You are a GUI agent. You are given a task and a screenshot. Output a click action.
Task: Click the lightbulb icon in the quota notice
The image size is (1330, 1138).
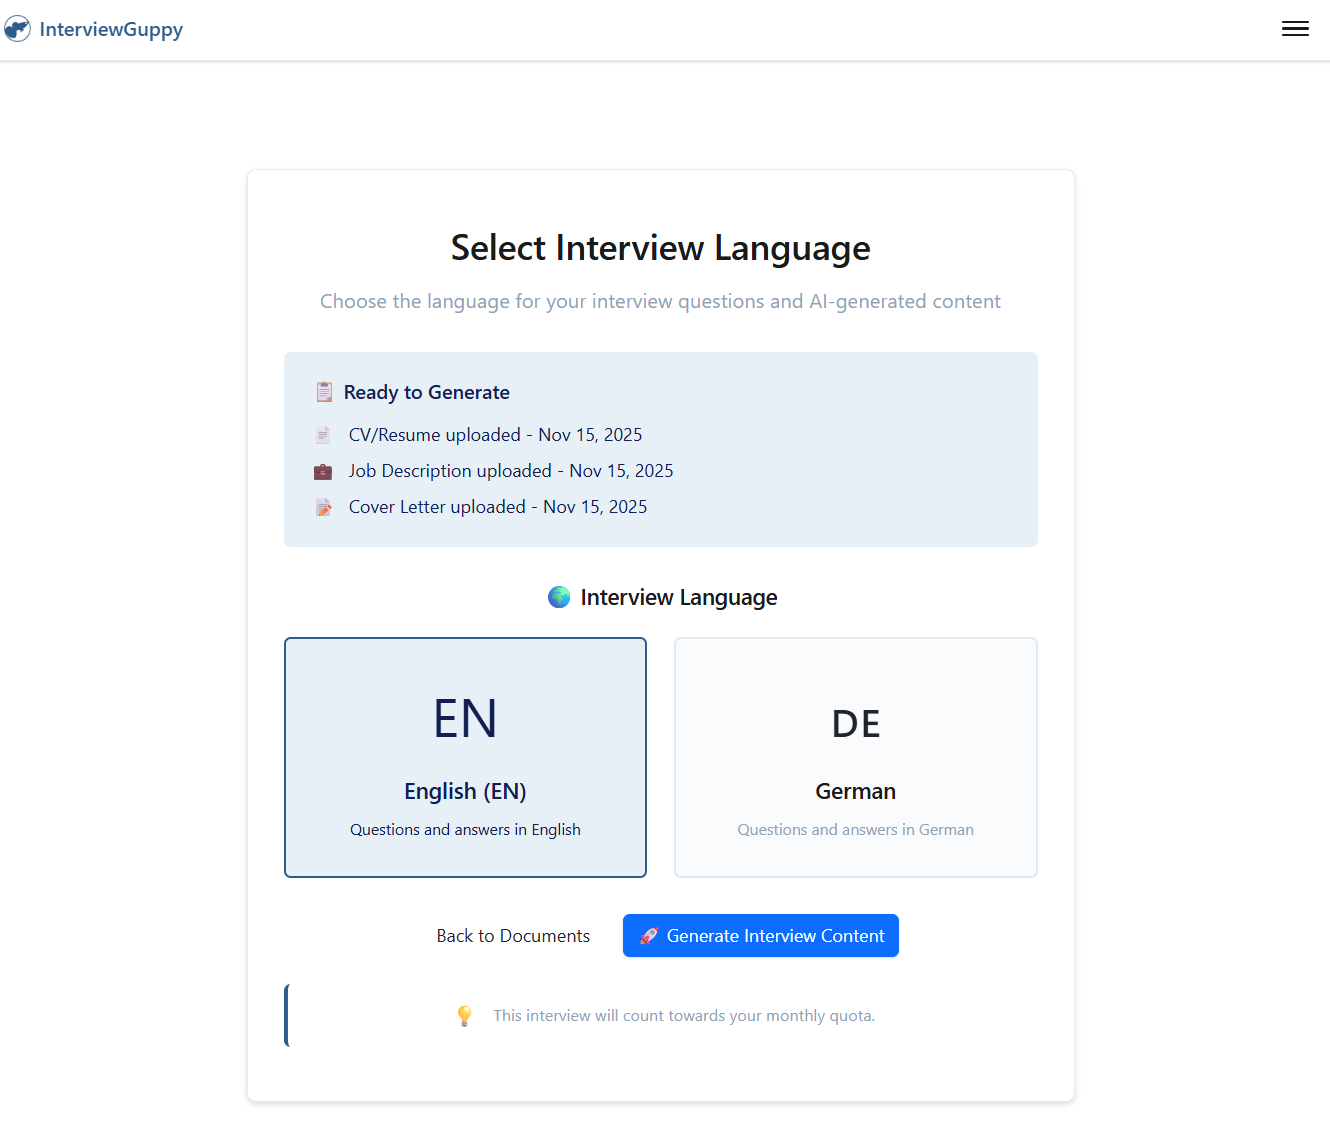coord(465,1014)
